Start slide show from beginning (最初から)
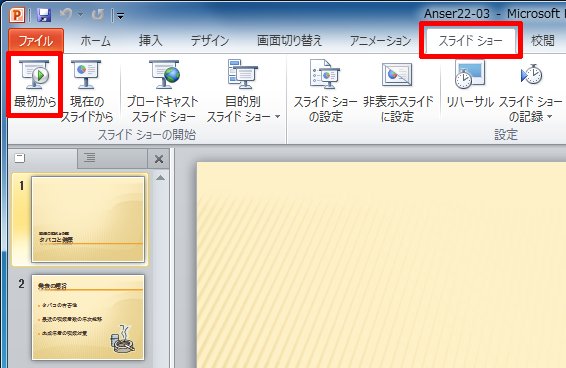 coord(35,85)
